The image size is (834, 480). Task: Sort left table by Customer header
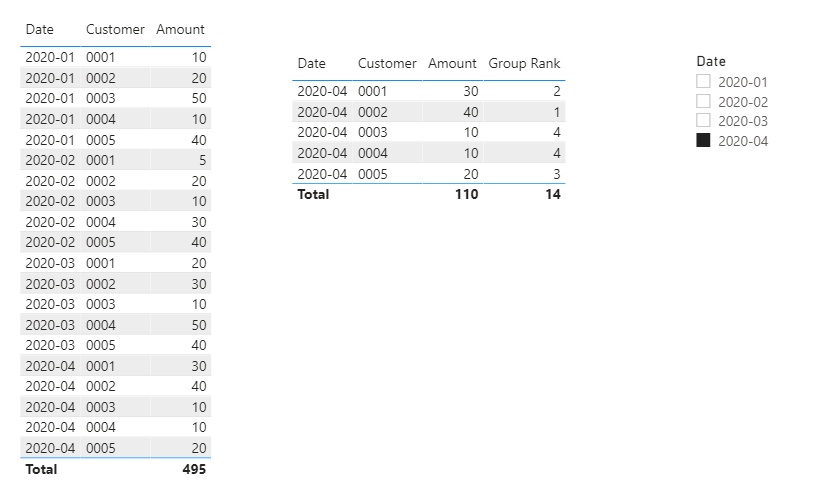[115, 29]
